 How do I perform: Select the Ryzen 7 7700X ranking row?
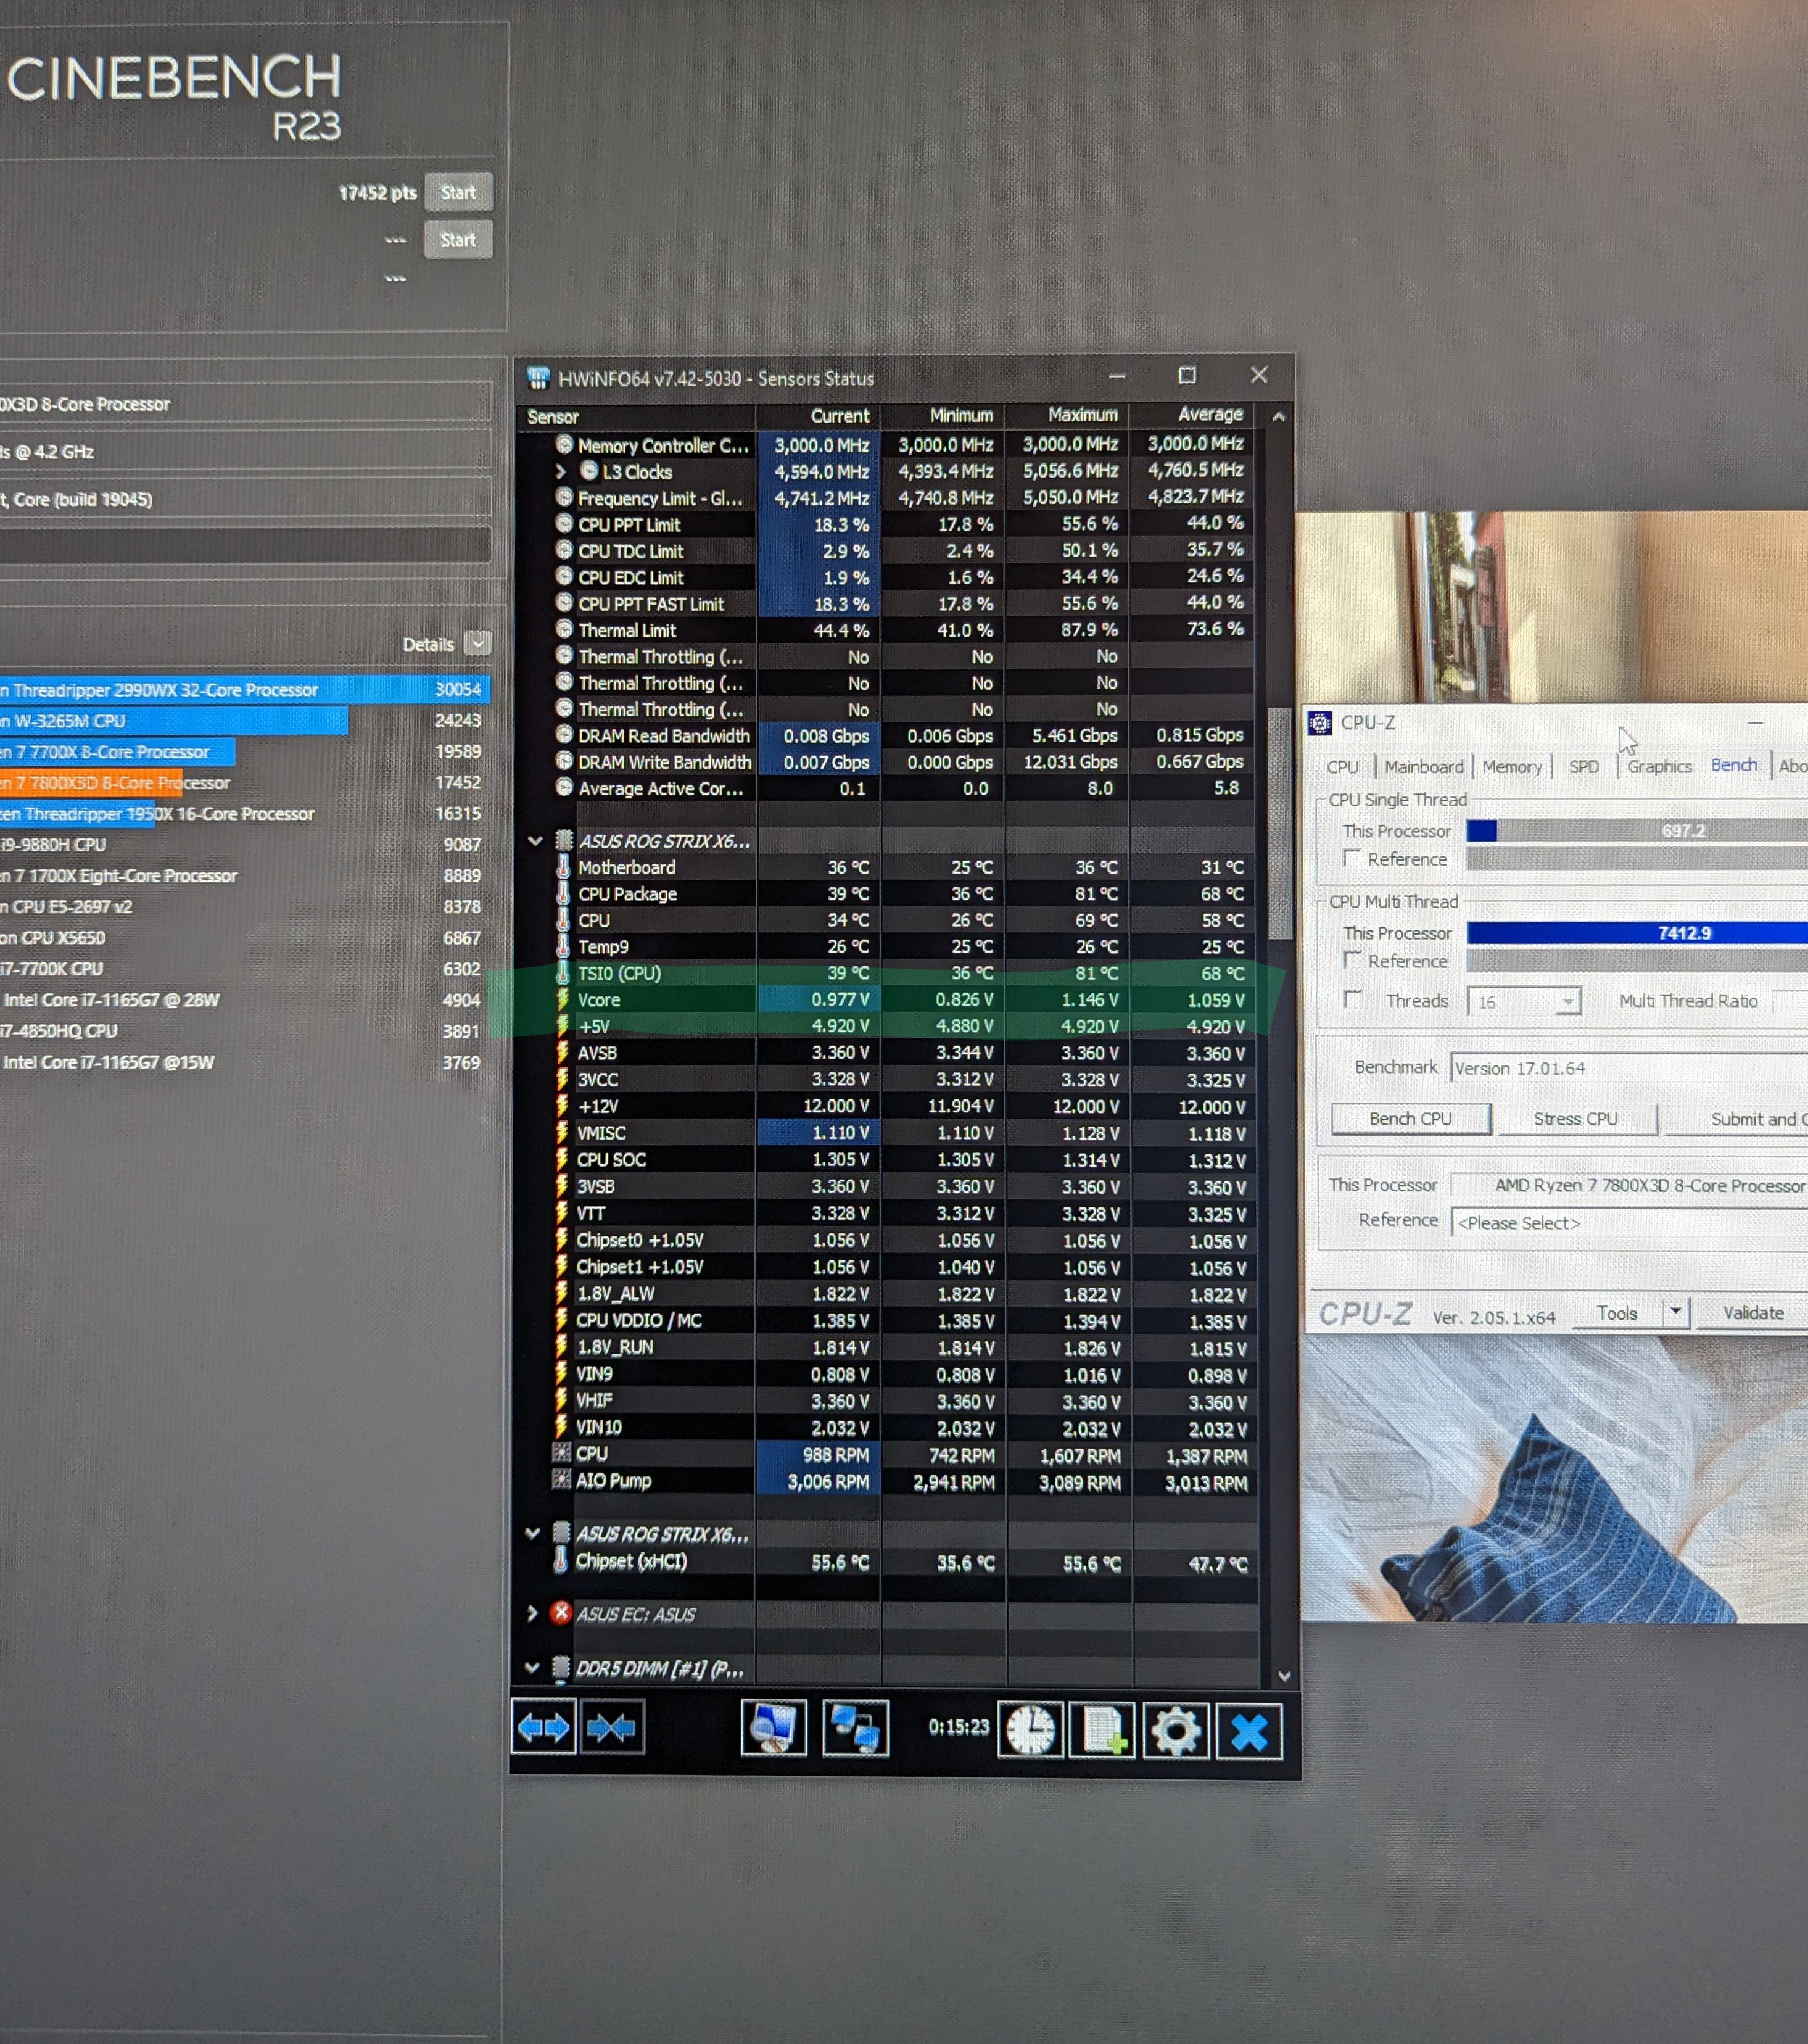point(244,751)
